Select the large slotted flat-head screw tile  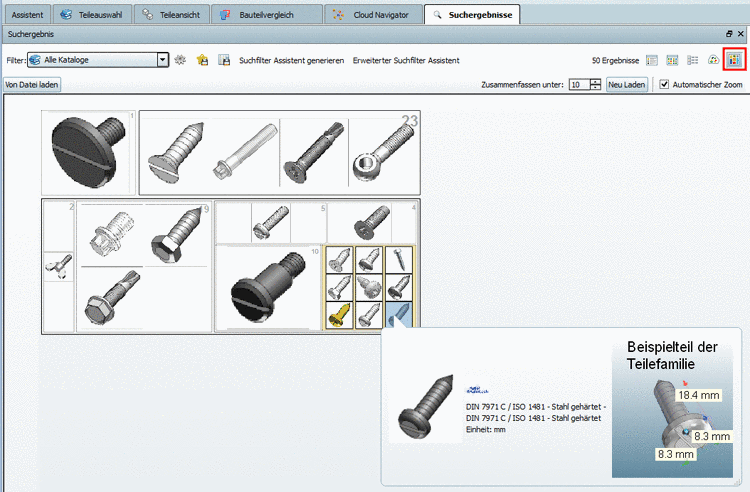tap(88, 153)
